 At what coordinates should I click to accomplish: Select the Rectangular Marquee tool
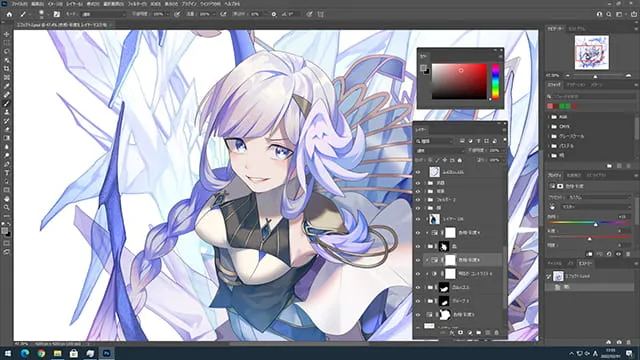click(x=7, y=43)
